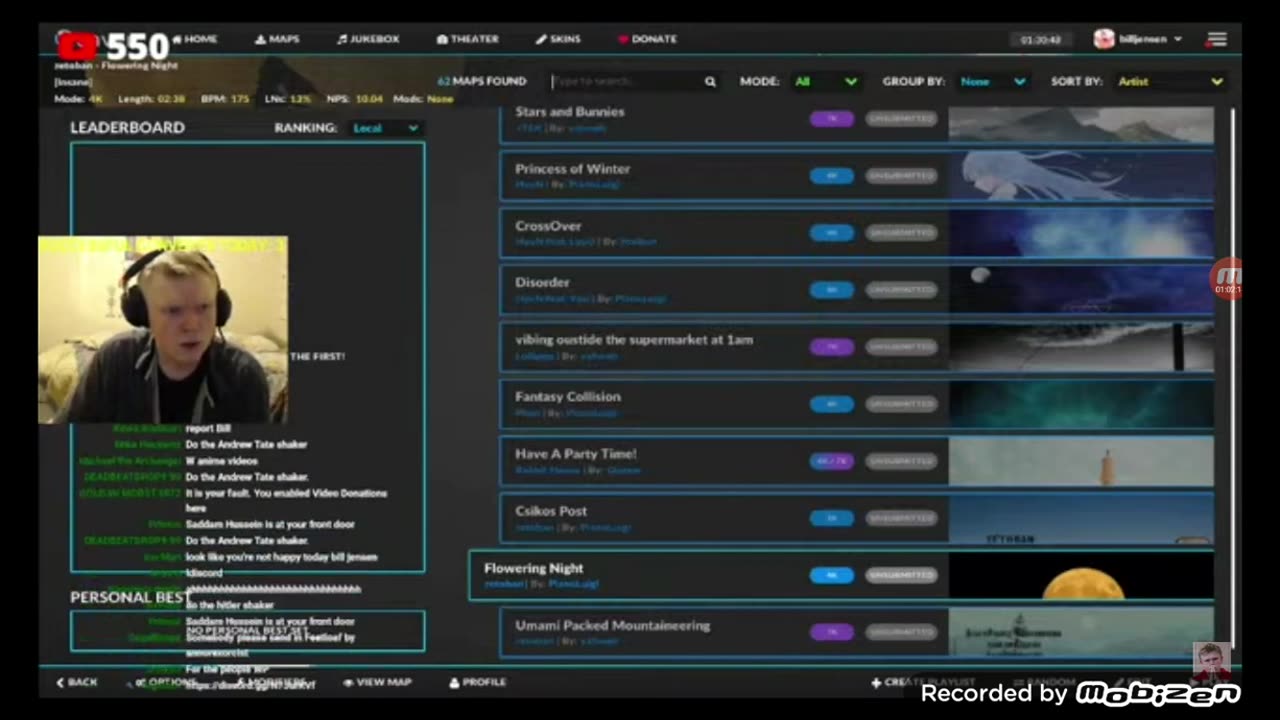The height and width of the screenshot is (720, 1280).
Task: Click the Unsubmitted badge on Fantasy Collision
Action: [901, 404]
